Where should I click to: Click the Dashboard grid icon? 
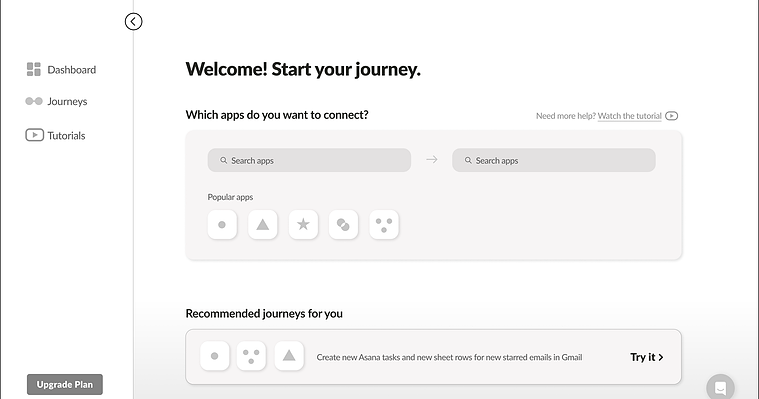point(33,69)
